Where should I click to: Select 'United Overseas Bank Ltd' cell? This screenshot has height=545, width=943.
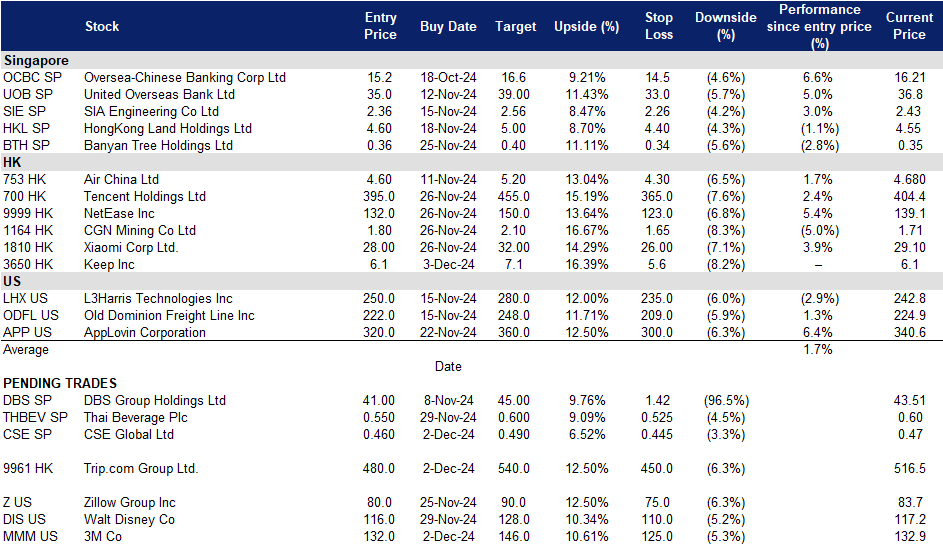pyautogui.click(x=159, y=94)
